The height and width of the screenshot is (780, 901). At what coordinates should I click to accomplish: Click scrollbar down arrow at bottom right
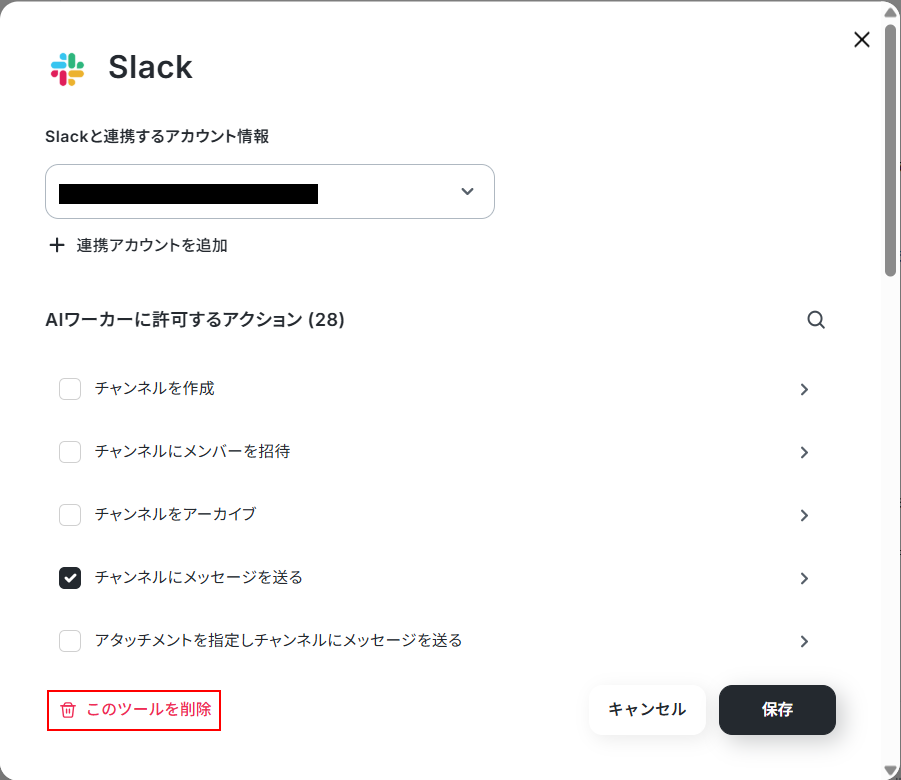click(890, 770)
